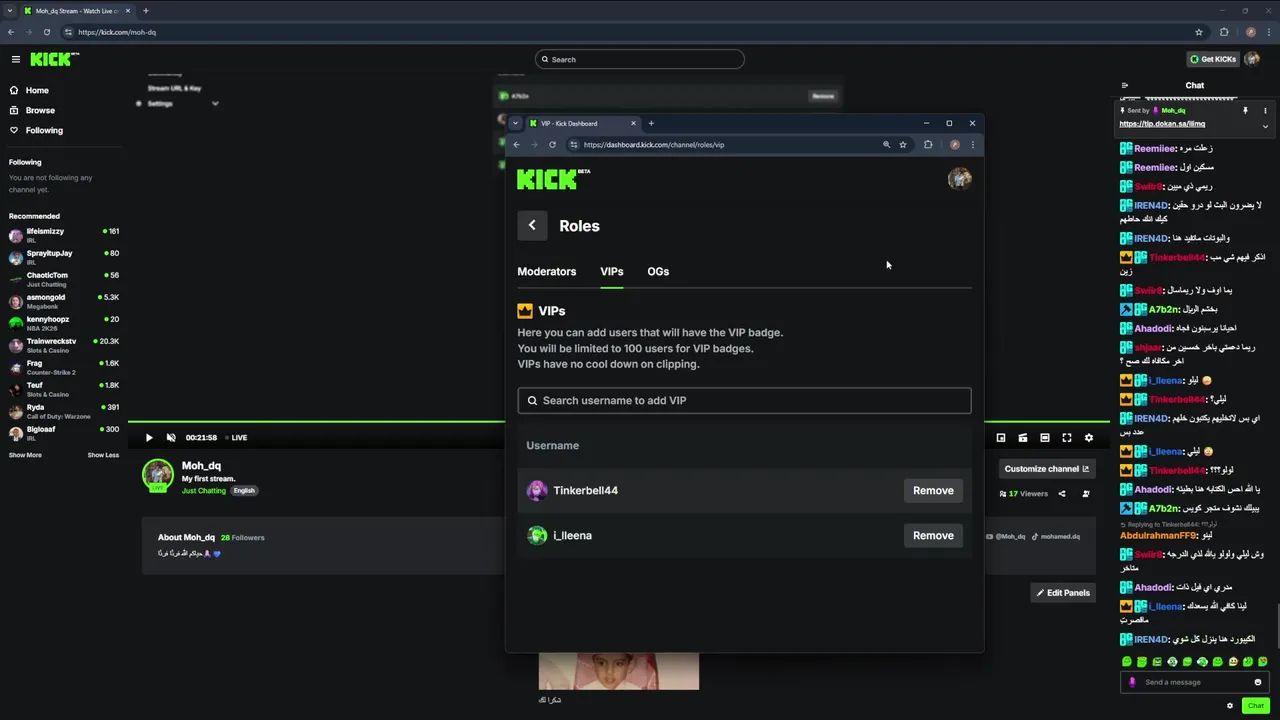Click Show Less under Recommended
Viewport: 1280px width, 720px height.
(103, 455)
